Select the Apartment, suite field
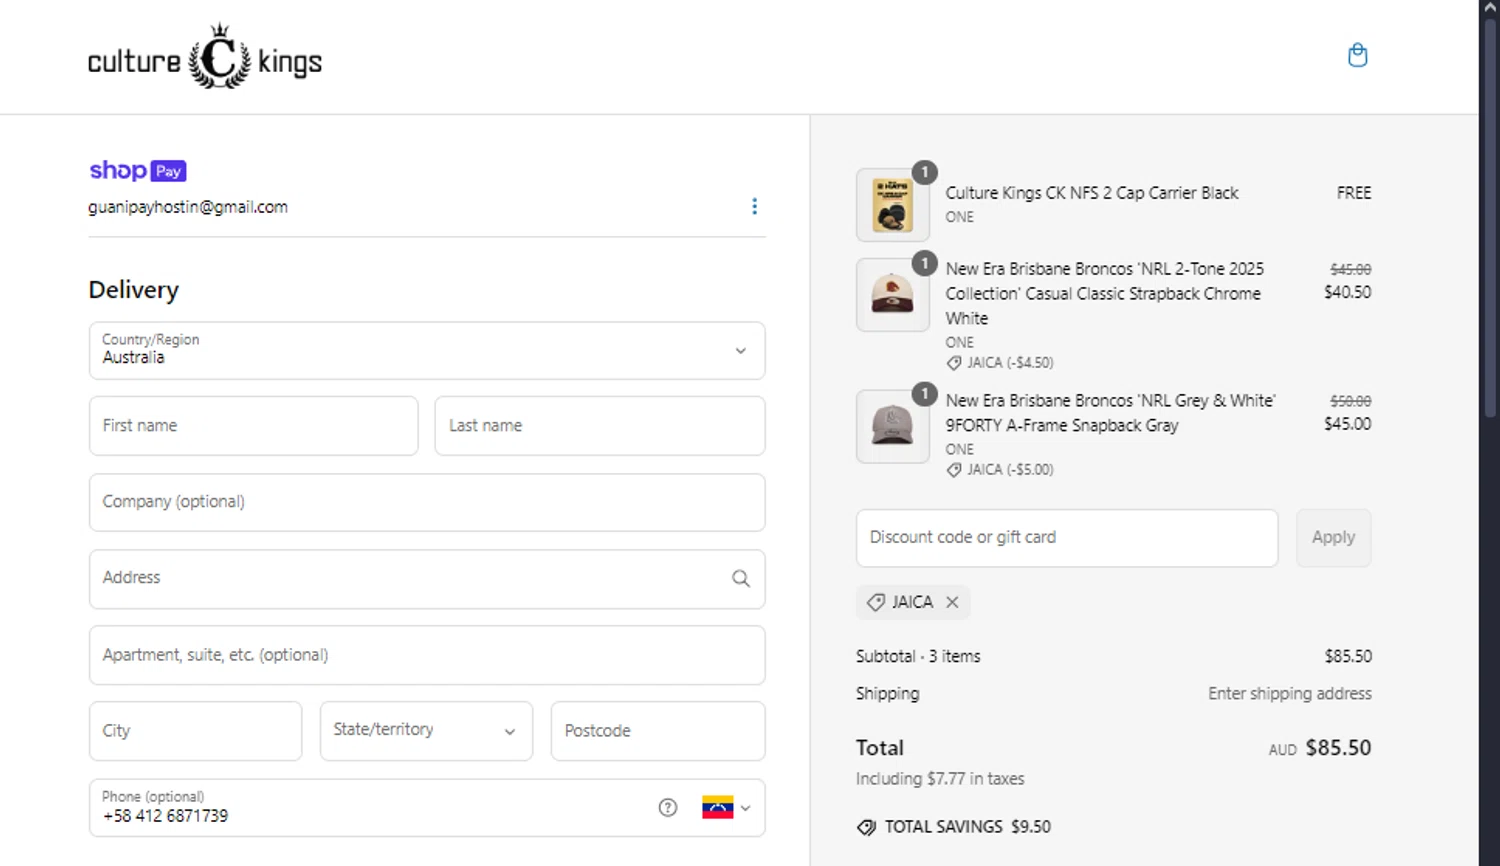 tap(427, 655)
